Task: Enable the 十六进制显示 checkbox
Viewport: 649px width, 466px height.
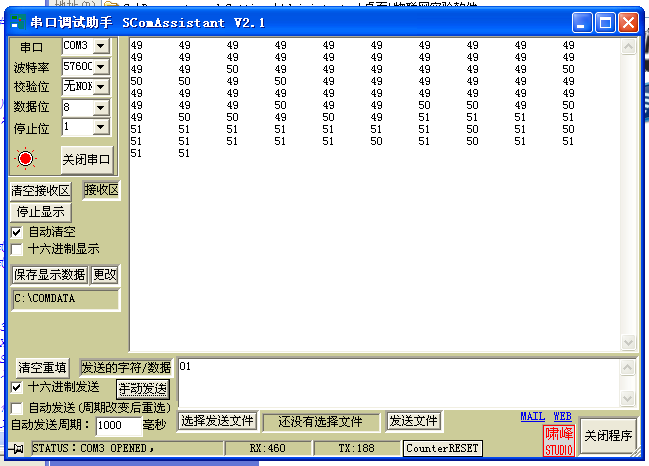Action: tap(17, 250)
